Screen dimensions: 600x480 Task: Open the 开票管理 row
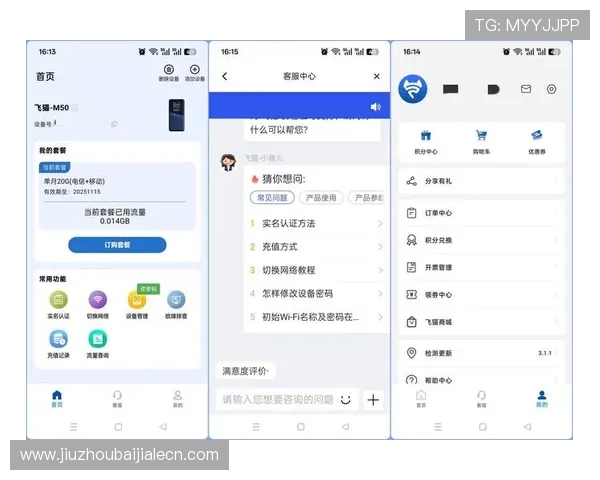[x=481, y=268]
